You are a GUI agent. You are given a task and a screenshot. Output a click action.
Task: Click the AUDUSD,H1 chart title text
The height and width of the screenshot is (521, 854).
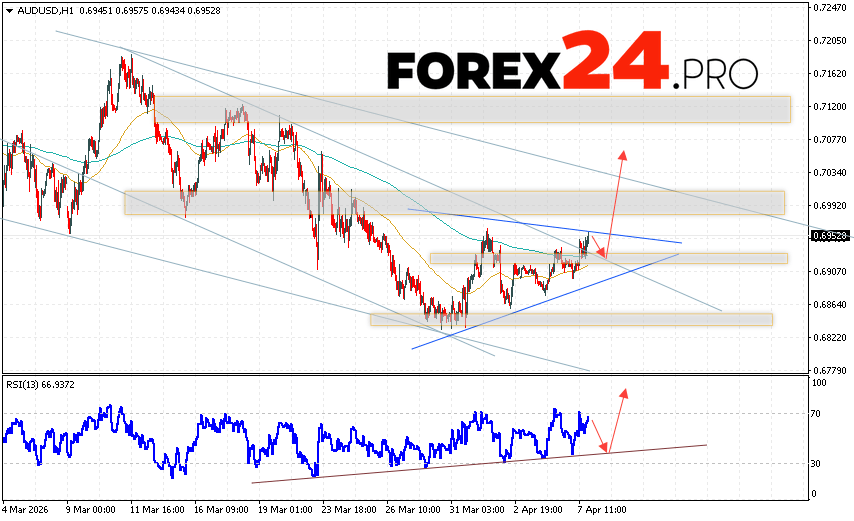point(46,11)
